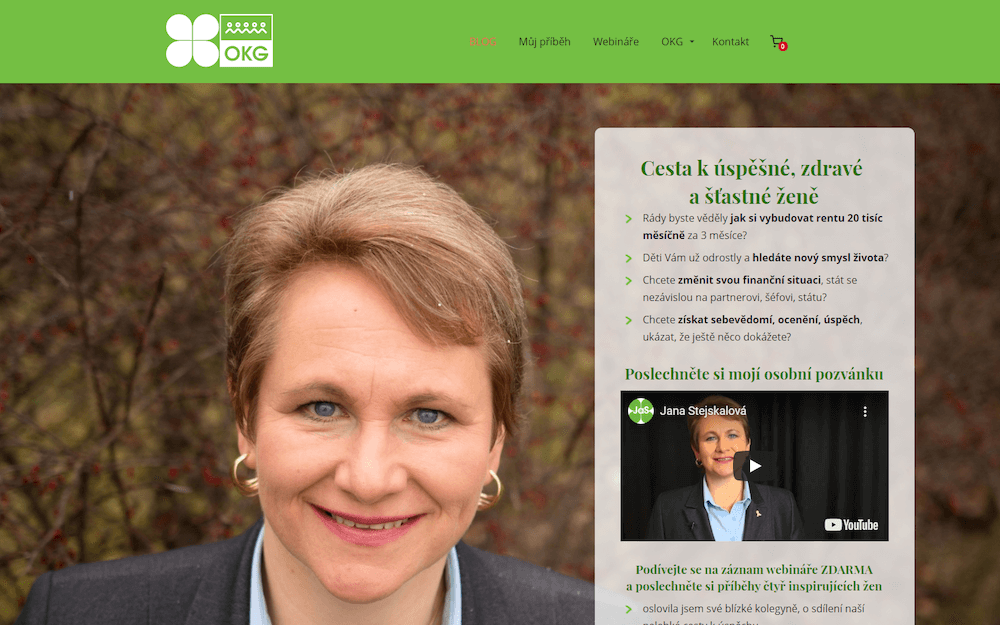Open the video's three-dot options menu
The height and width of the screenshot is (625, 1000).
click(865, 411)
